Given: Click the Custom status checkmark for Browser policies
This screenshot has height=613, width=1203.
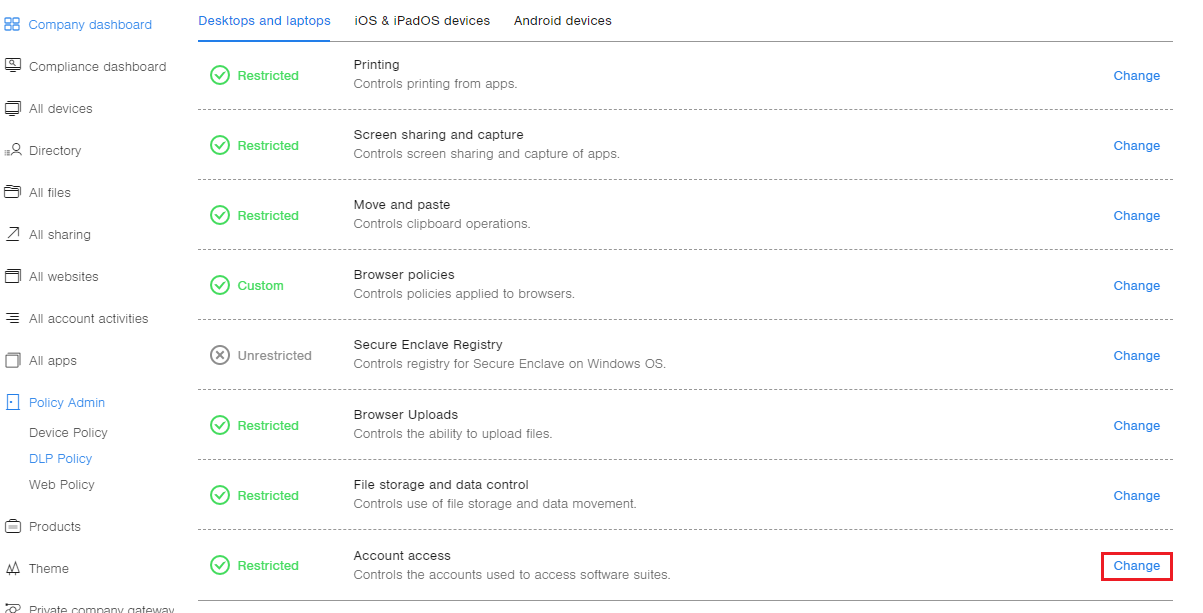Looking at the screenshot, I should [x=220, y=285].
